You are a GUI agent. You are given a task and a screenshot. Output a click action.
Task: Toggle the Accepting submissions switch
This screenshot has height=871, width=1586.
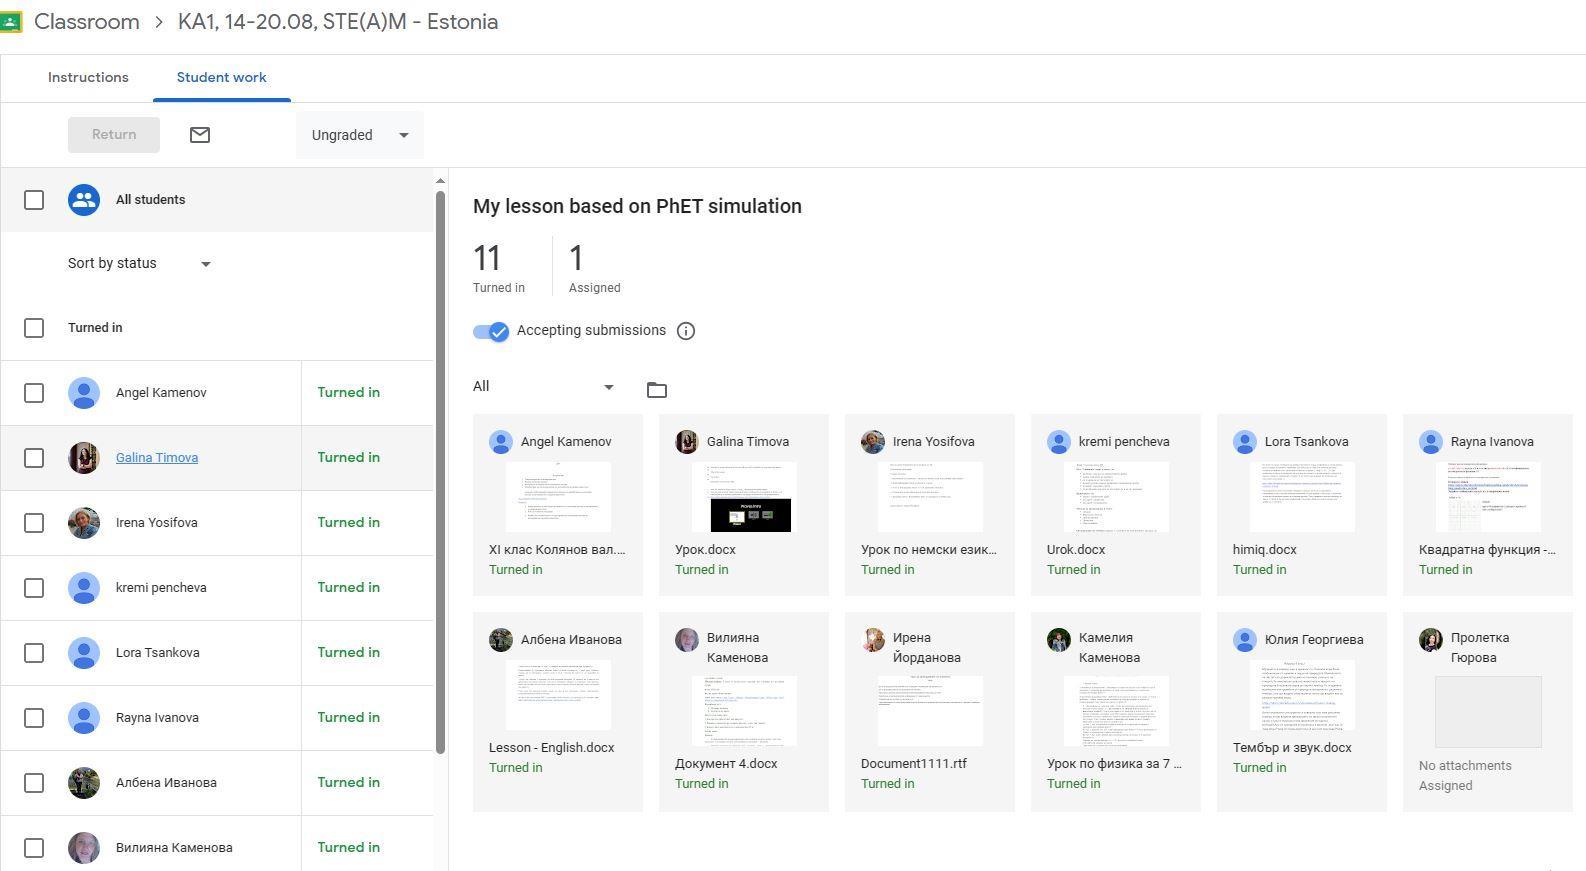pos(491,332)
